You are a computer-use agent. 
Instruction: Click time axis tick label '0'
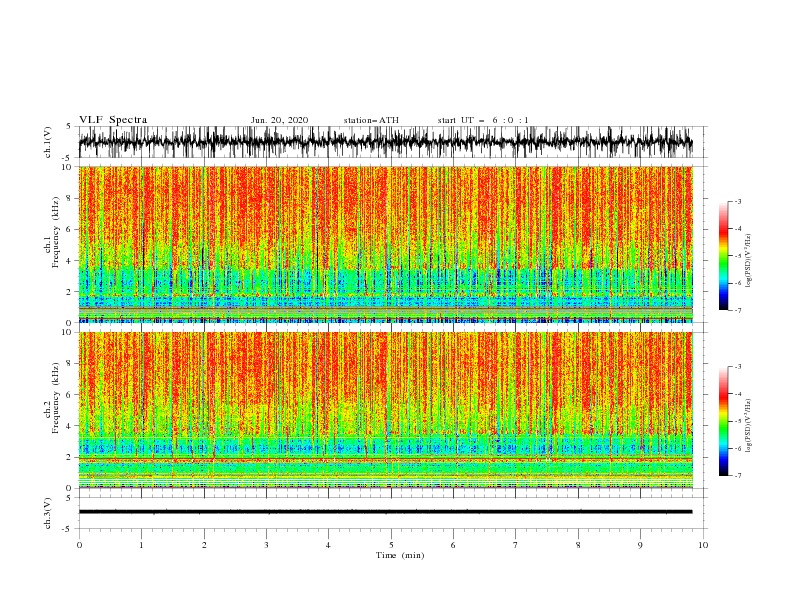coord(79,545)
